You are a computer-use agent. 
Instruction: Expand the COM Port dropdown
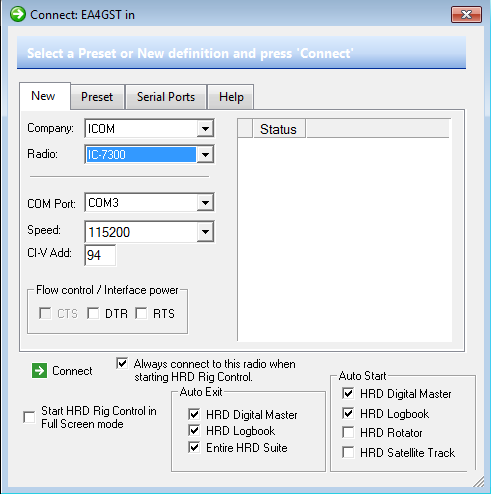(x=205, y=203)
